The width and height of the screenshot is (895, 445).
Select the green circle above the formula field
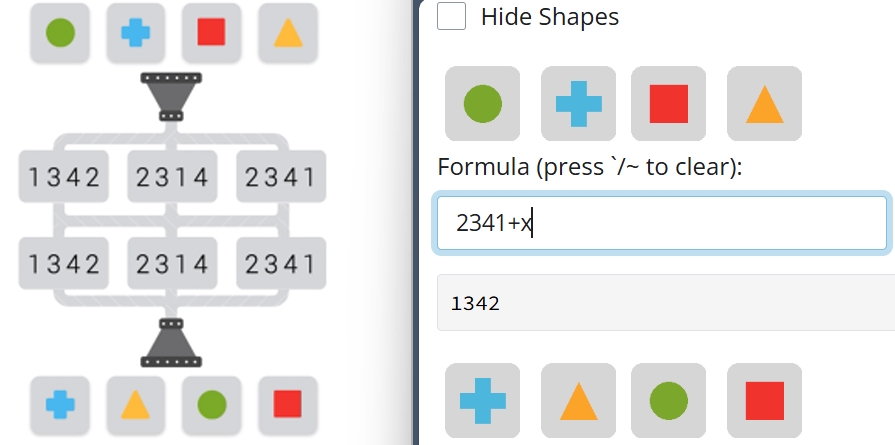(482, 104)
